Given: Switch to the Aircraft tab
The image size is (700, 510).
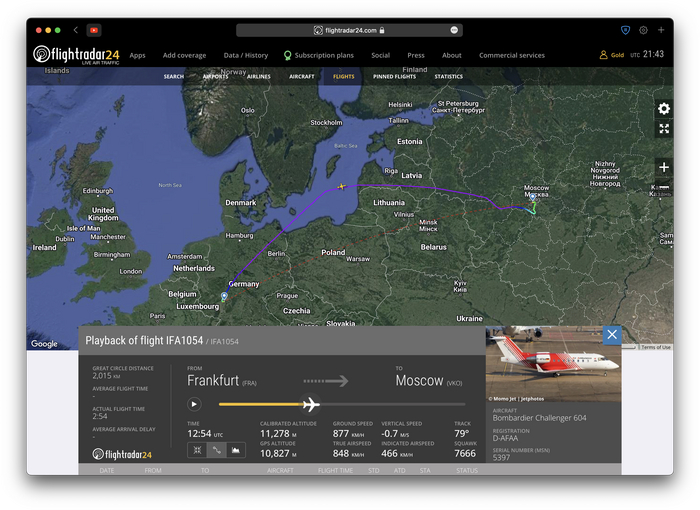Looking at the screenshot, I should tap(302, 77).
